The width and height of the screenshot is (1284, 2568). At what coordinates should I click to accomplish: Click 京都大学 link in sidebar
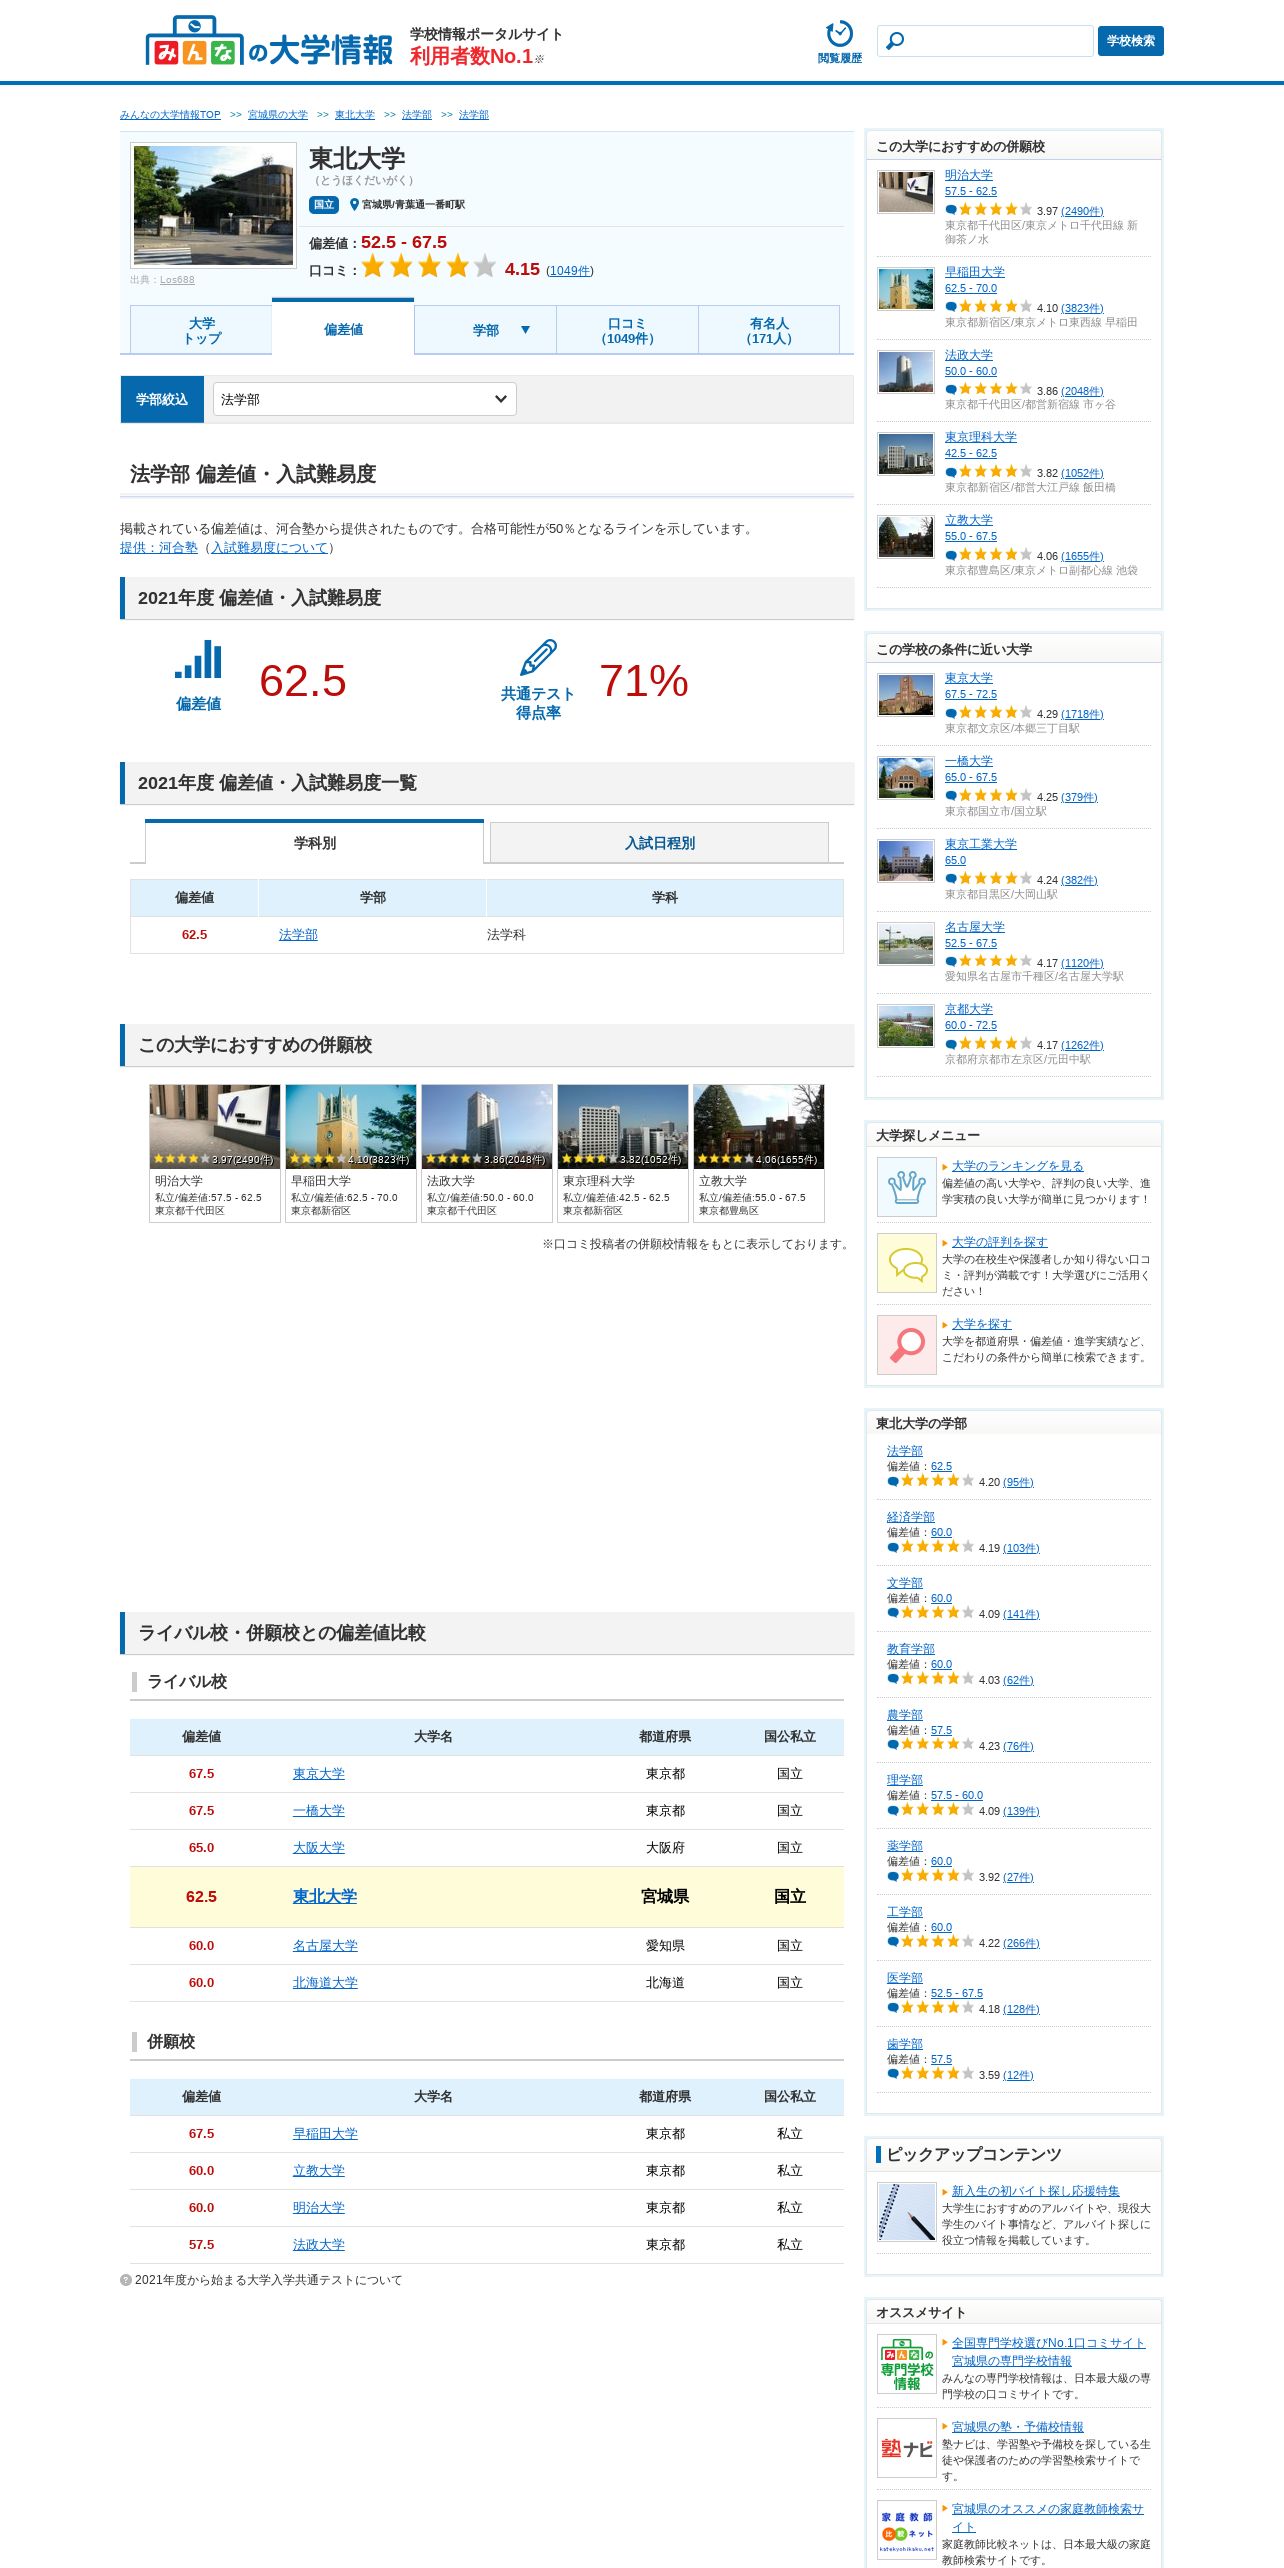(969, 1009)
